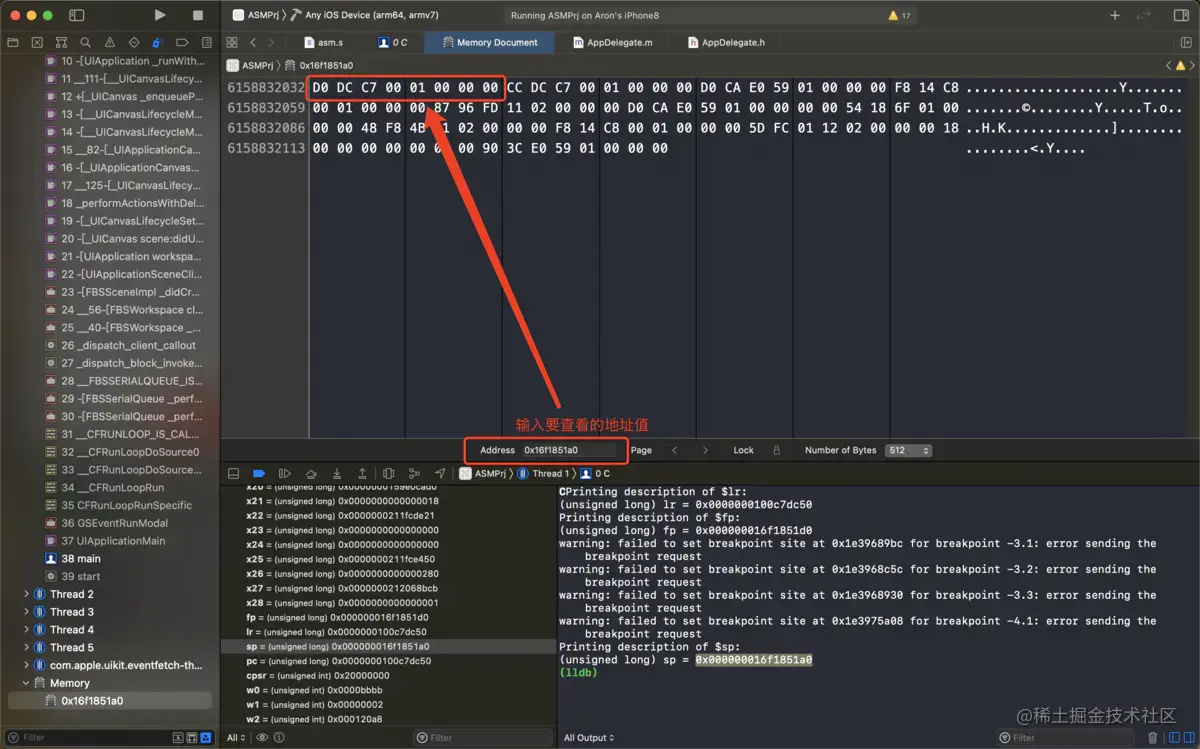
Task: Select the sp register row
Action: click(388, 647)
